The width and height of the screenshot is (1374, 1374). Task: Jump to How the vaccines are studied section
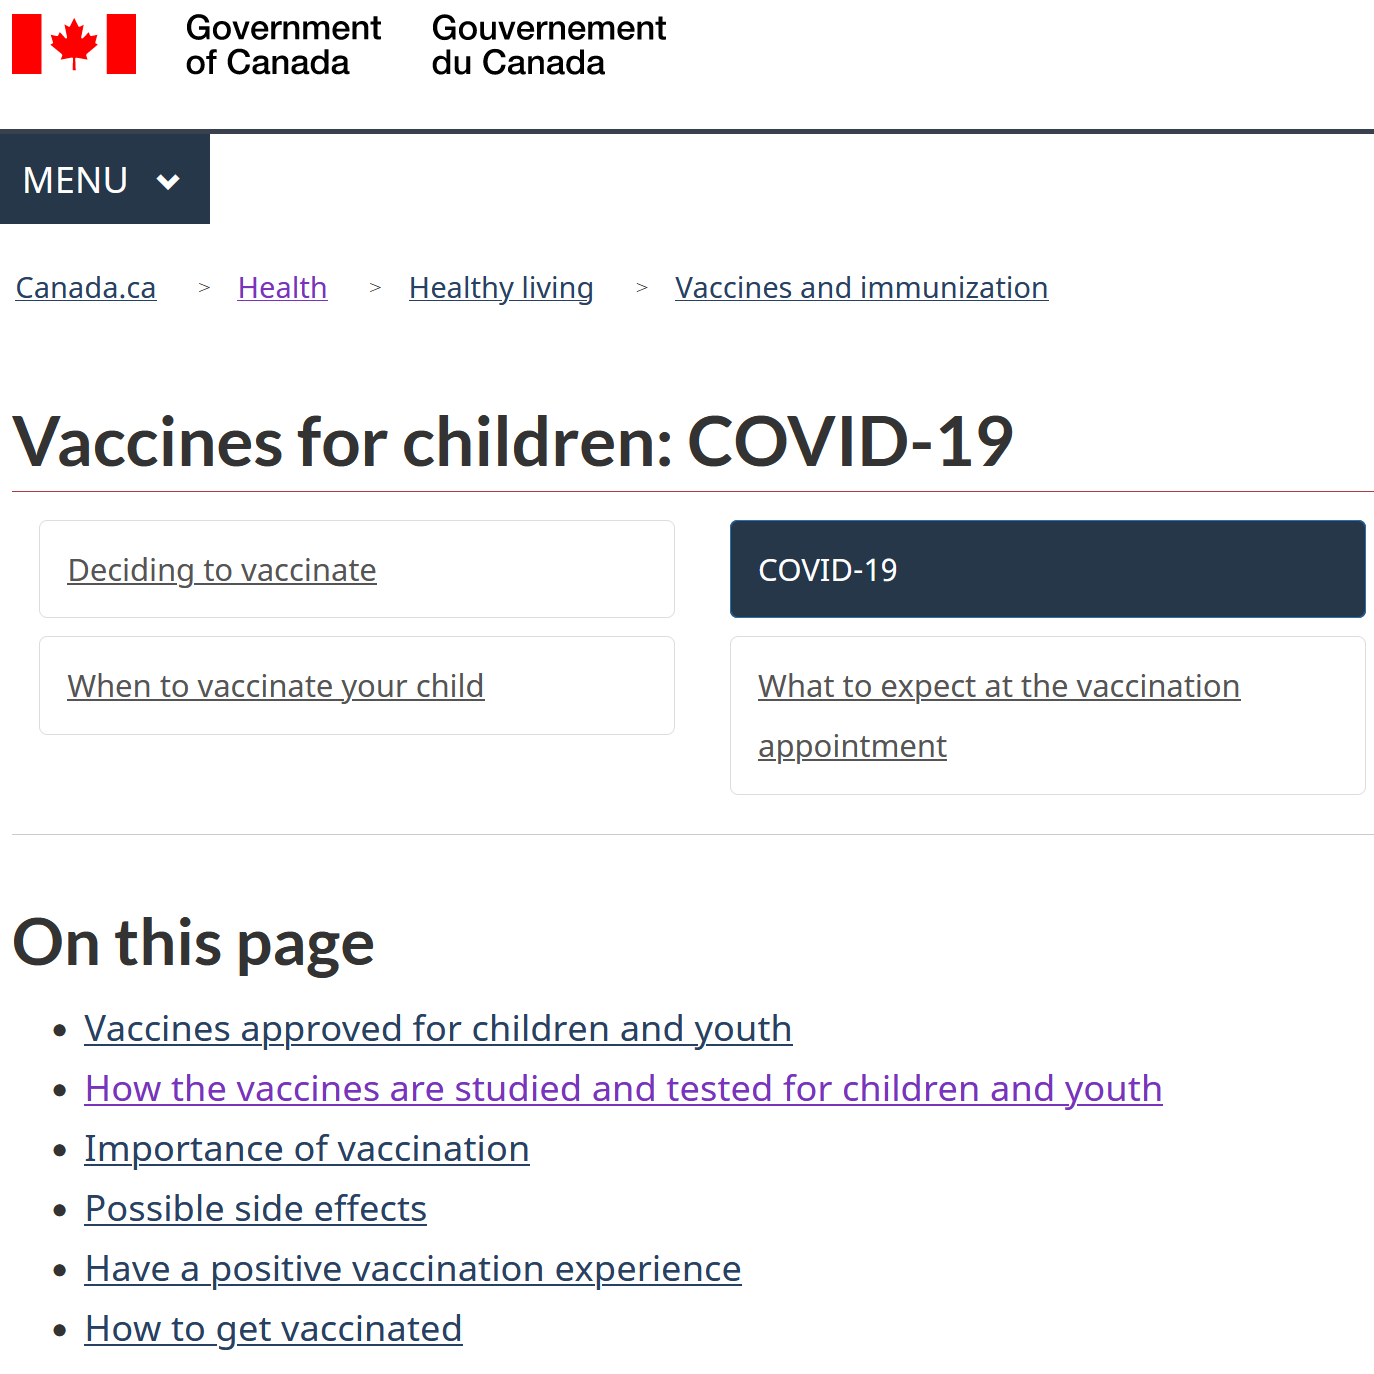tap(623, 1089)
